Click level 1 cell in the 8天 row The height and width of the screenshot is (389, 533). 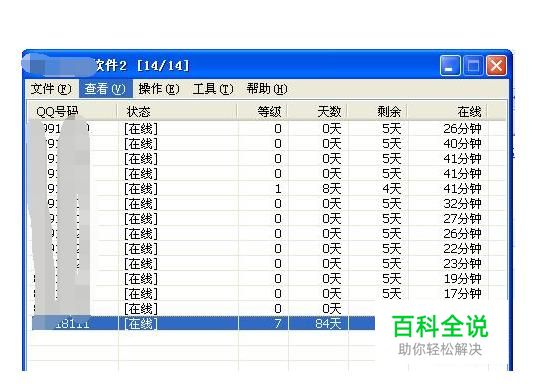(278, 189)
